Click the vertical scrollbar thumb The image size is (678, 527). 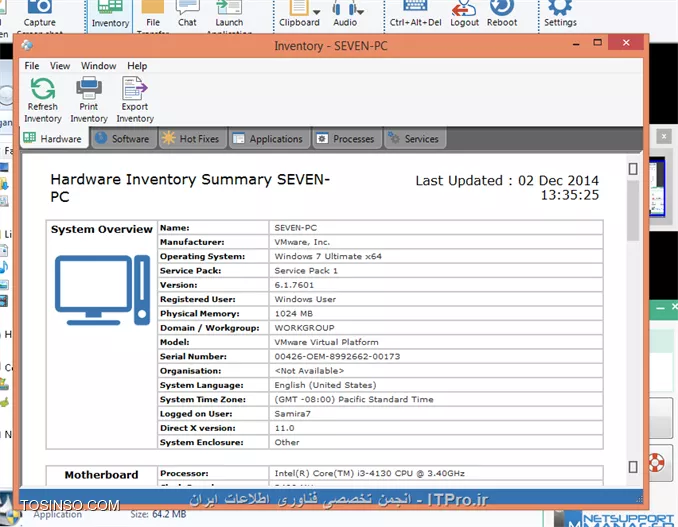point(633,210)
